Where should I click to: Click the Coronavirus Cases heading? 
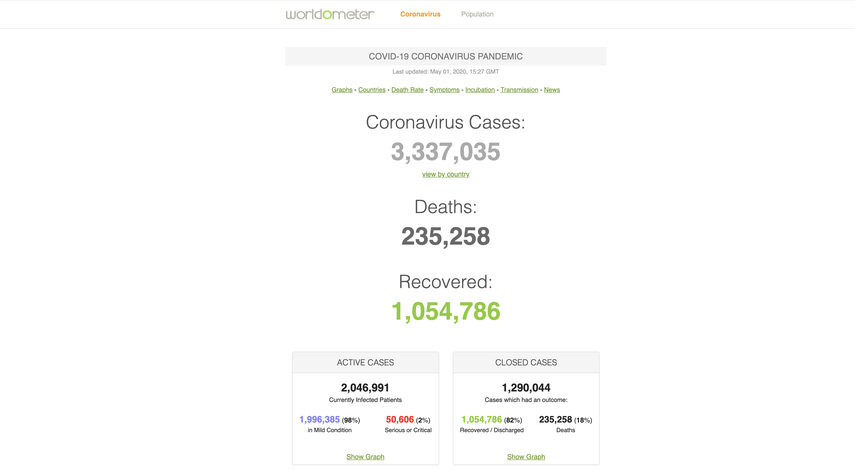pyautogui.click(x=445, y=122)
